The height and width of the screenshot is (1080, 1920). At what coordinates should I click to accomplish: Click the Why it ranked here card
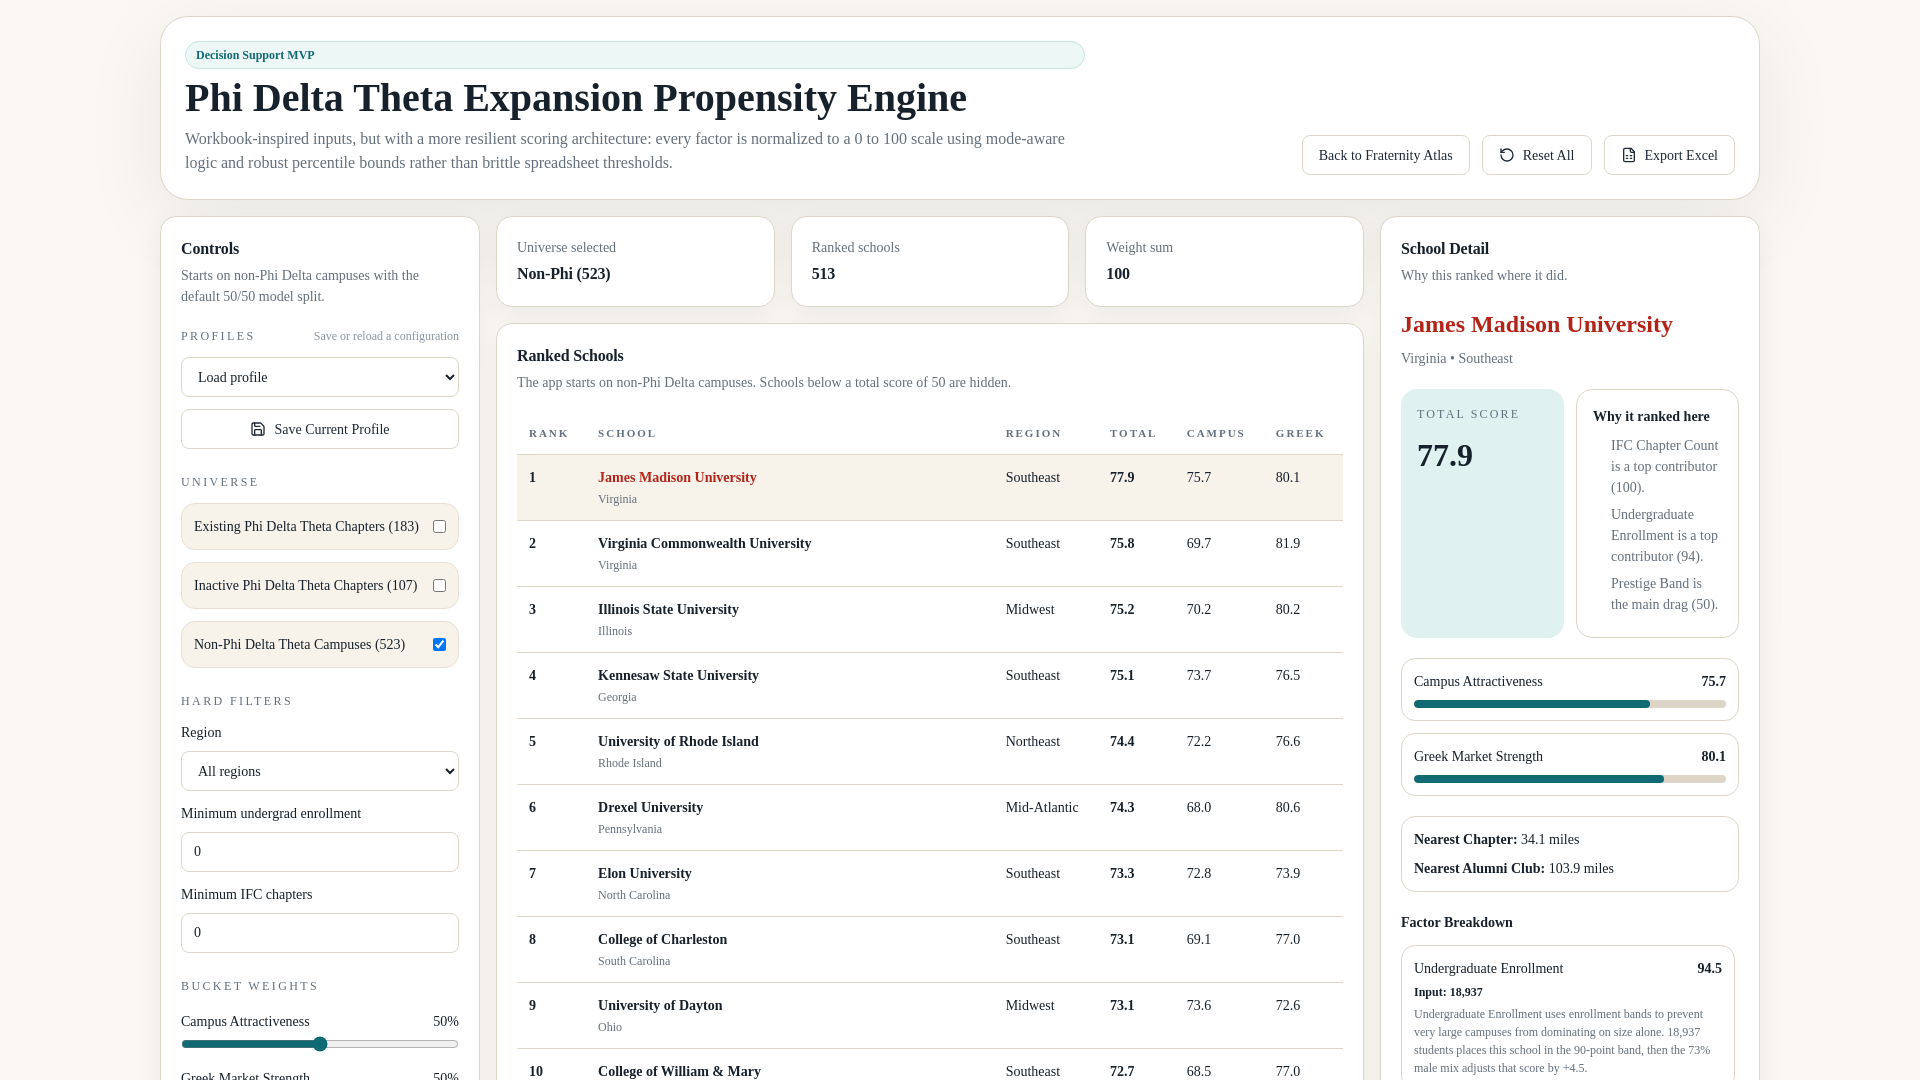point(1657,513)
